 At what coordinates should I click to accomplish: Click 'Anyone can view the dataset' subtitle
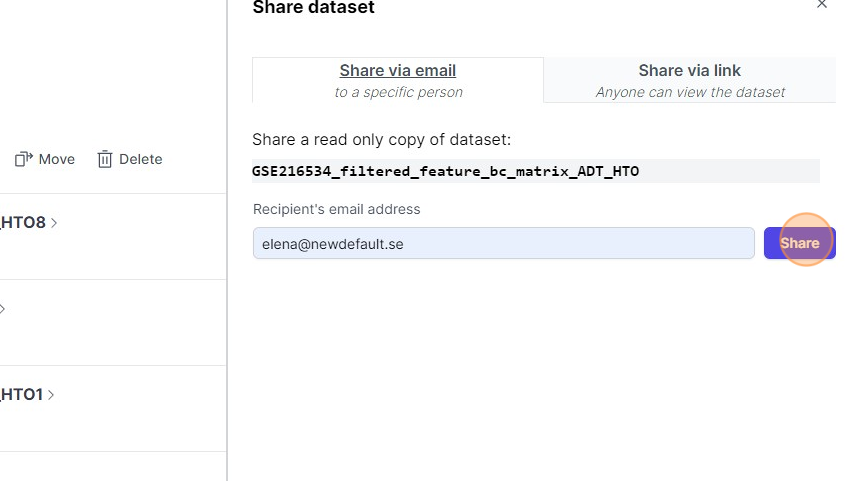click(x=690, y=92)
